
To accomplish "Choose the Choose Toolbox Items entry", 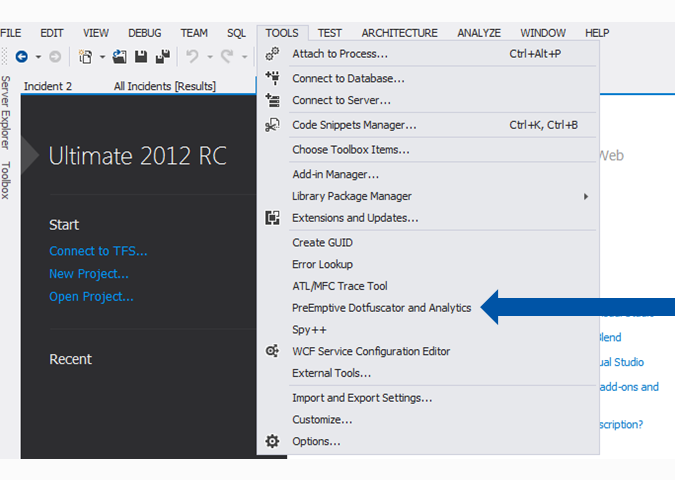I will point(428,150).
